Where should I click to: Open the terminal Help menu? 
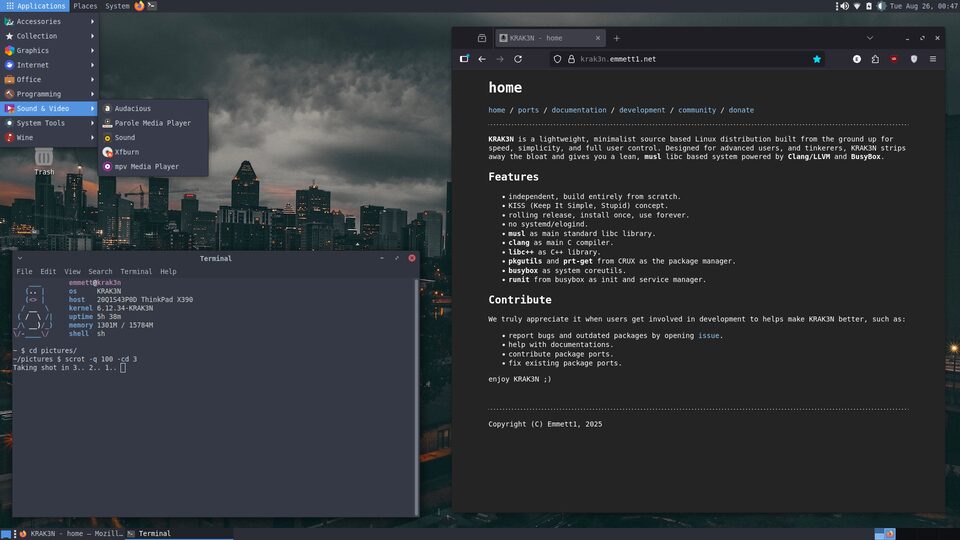click(168, 271)
